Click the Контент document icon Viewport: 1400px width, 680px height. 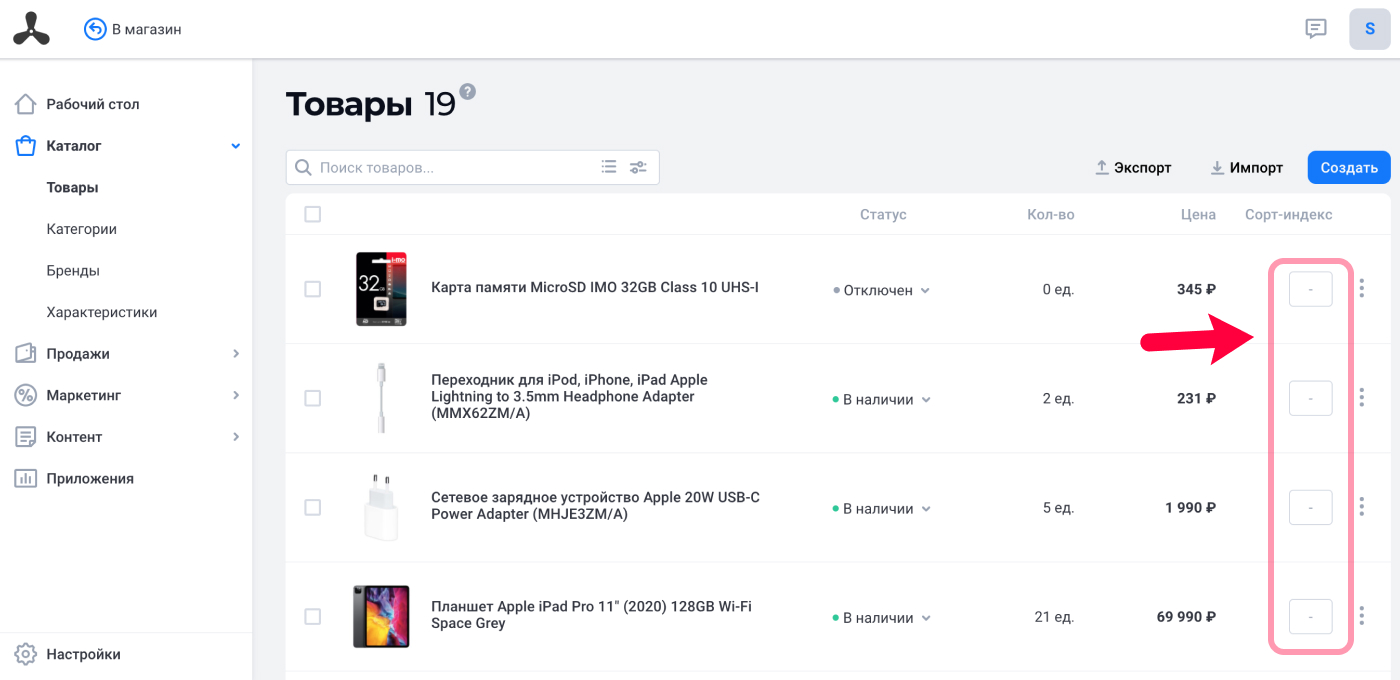[x=26, y=437]
